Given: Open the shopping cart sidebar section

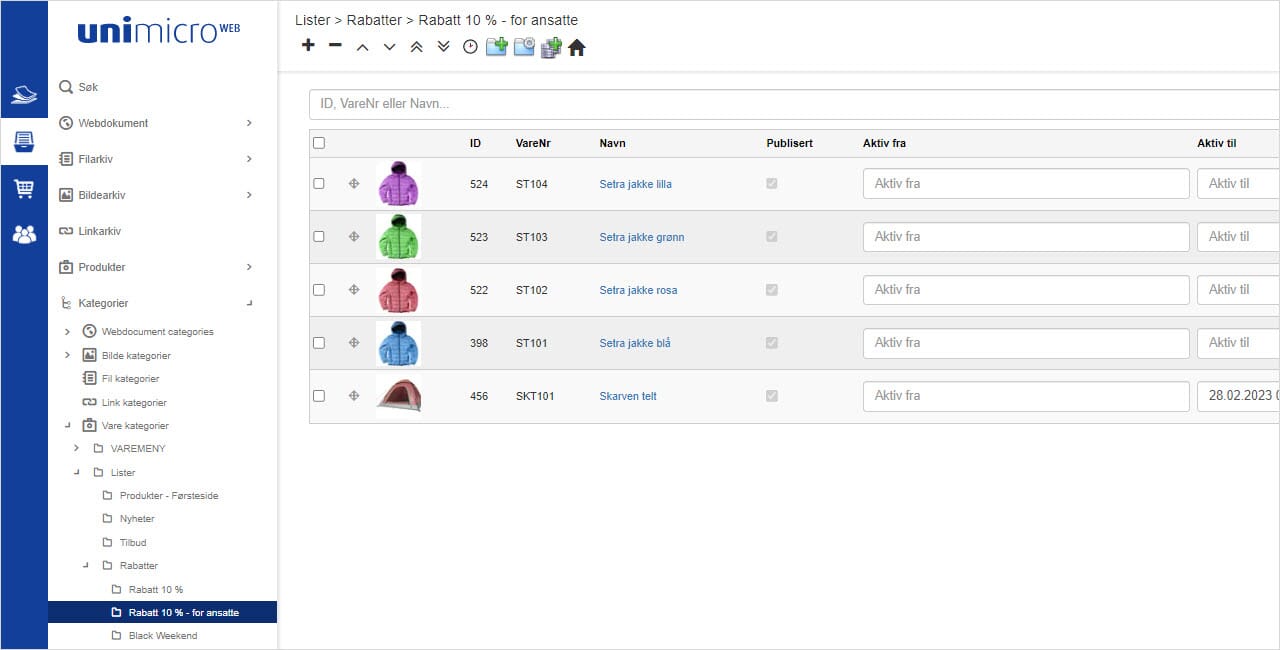Looking at the screenshot, I should (x=24, y=188).
